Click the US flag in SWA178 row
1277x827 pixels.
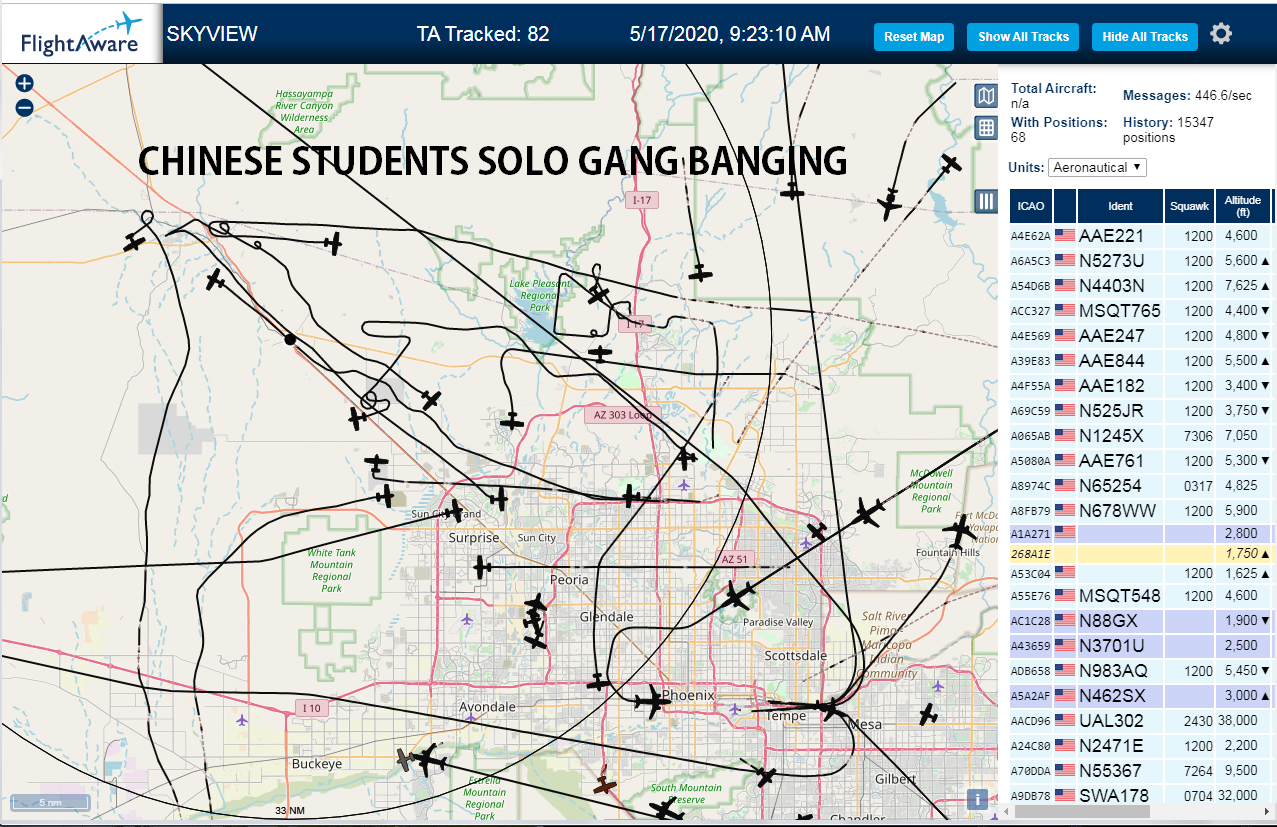click(x=1063, y=796)
